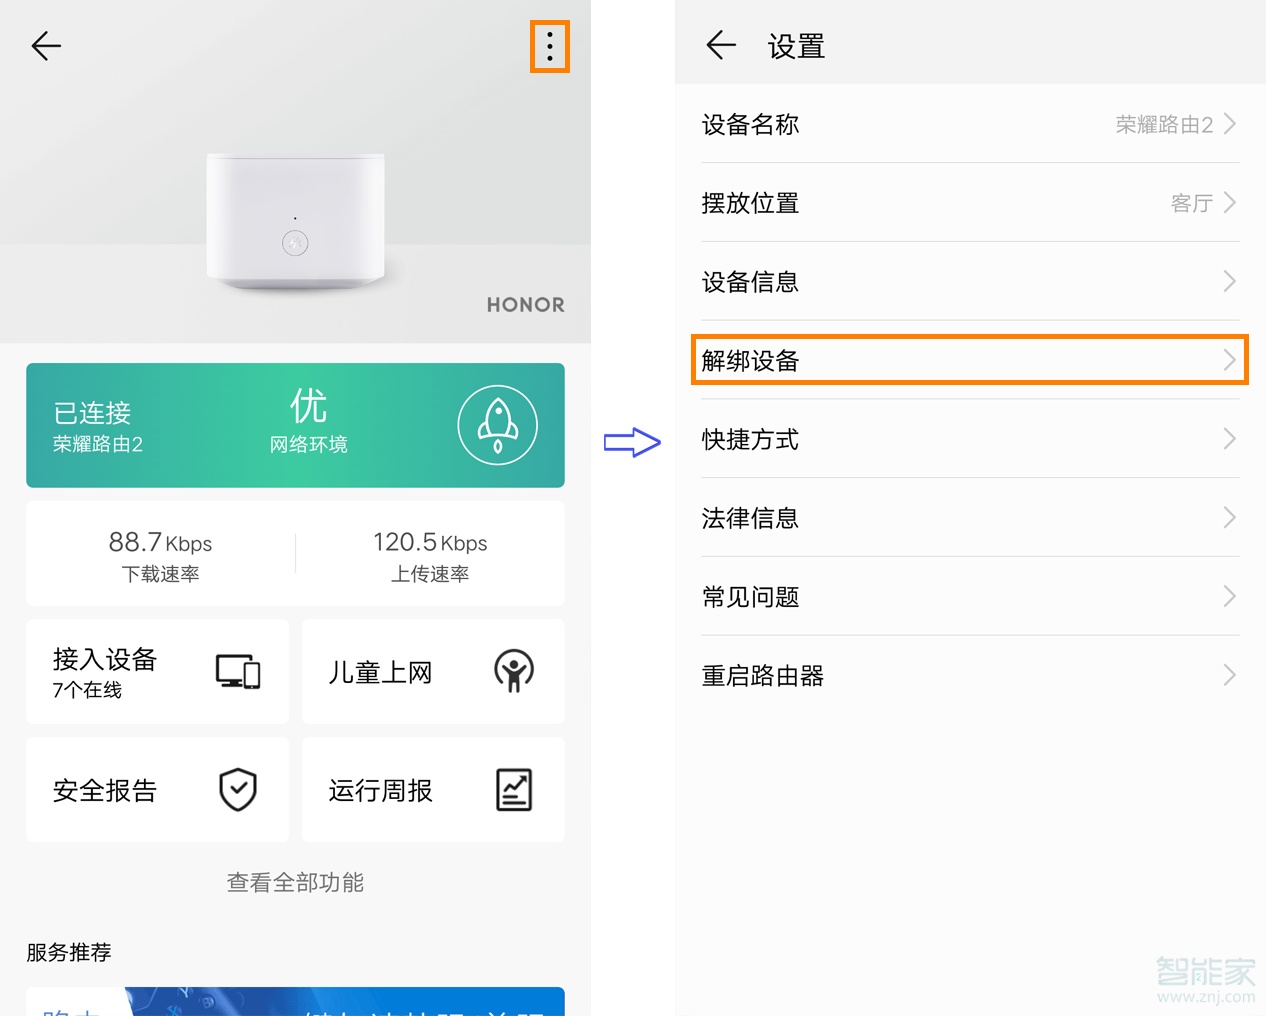Tap the 客厅 location value
1266x1016 pixels.
point(1191,203)
